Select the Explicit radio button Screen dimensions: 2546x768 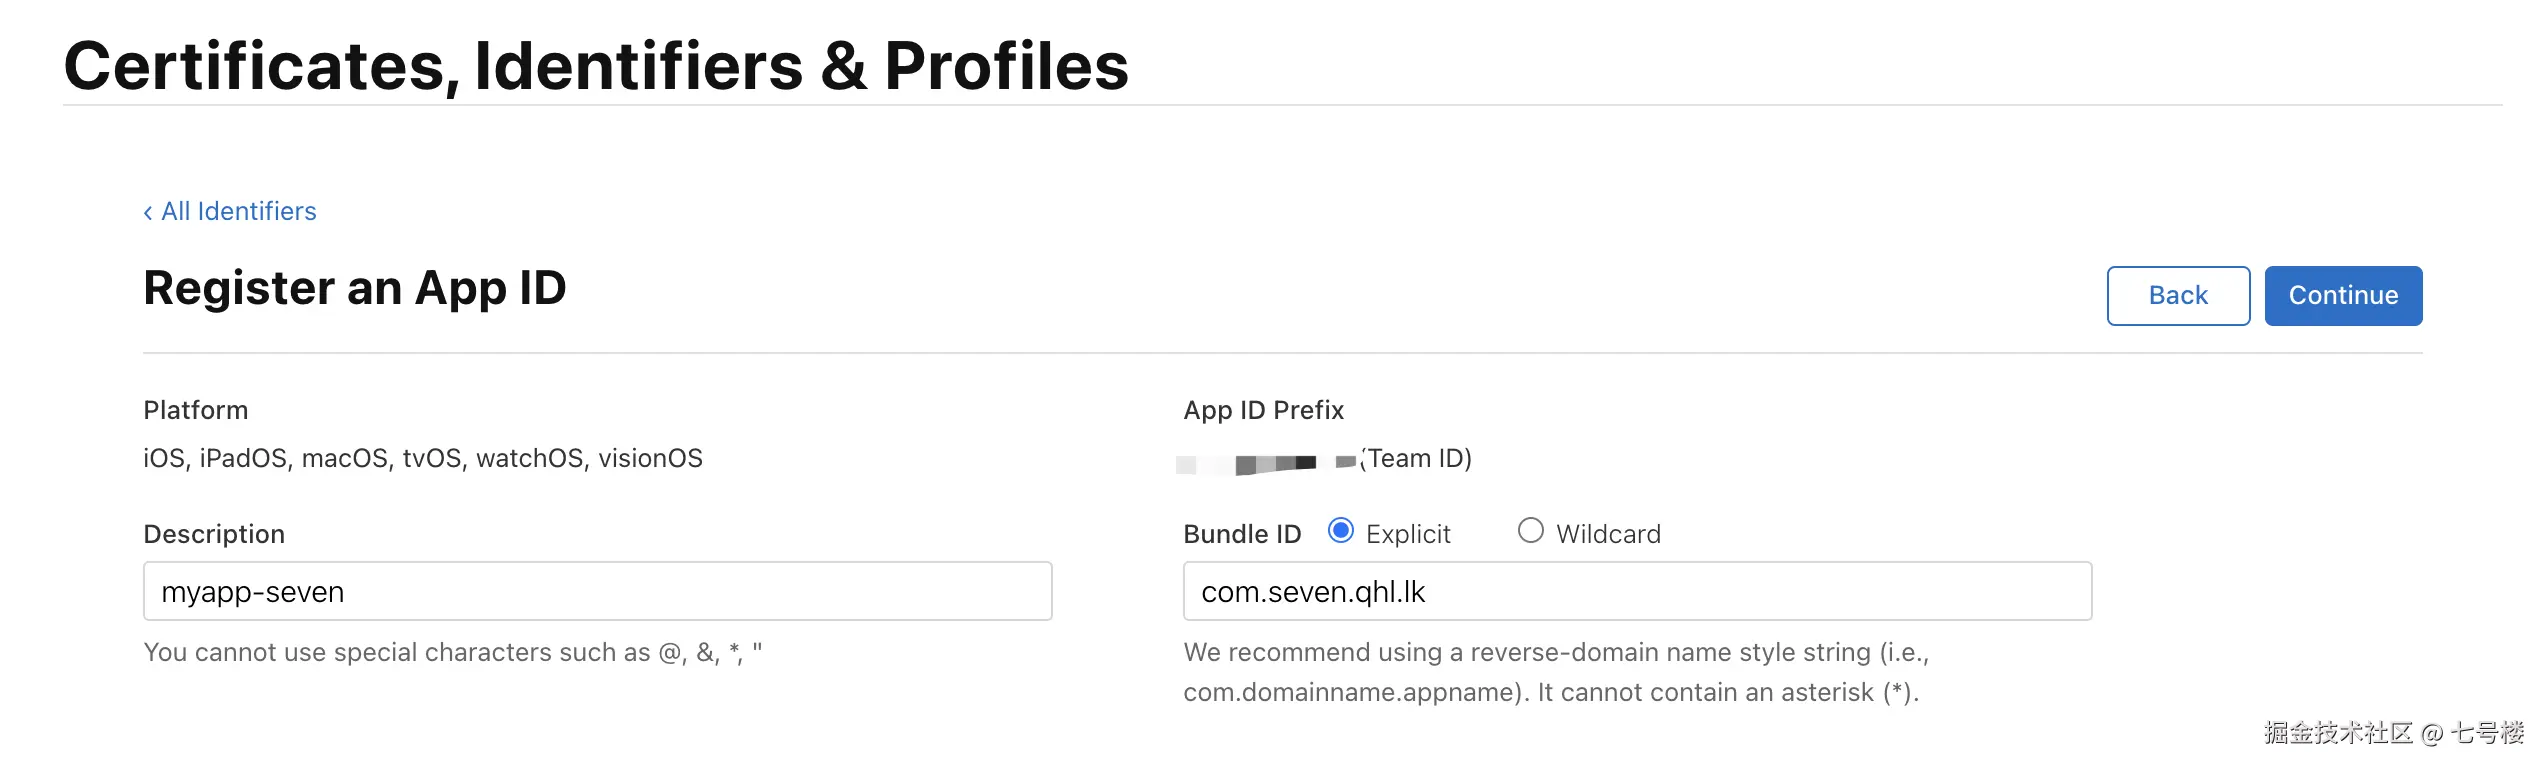tap(1341, 531)
